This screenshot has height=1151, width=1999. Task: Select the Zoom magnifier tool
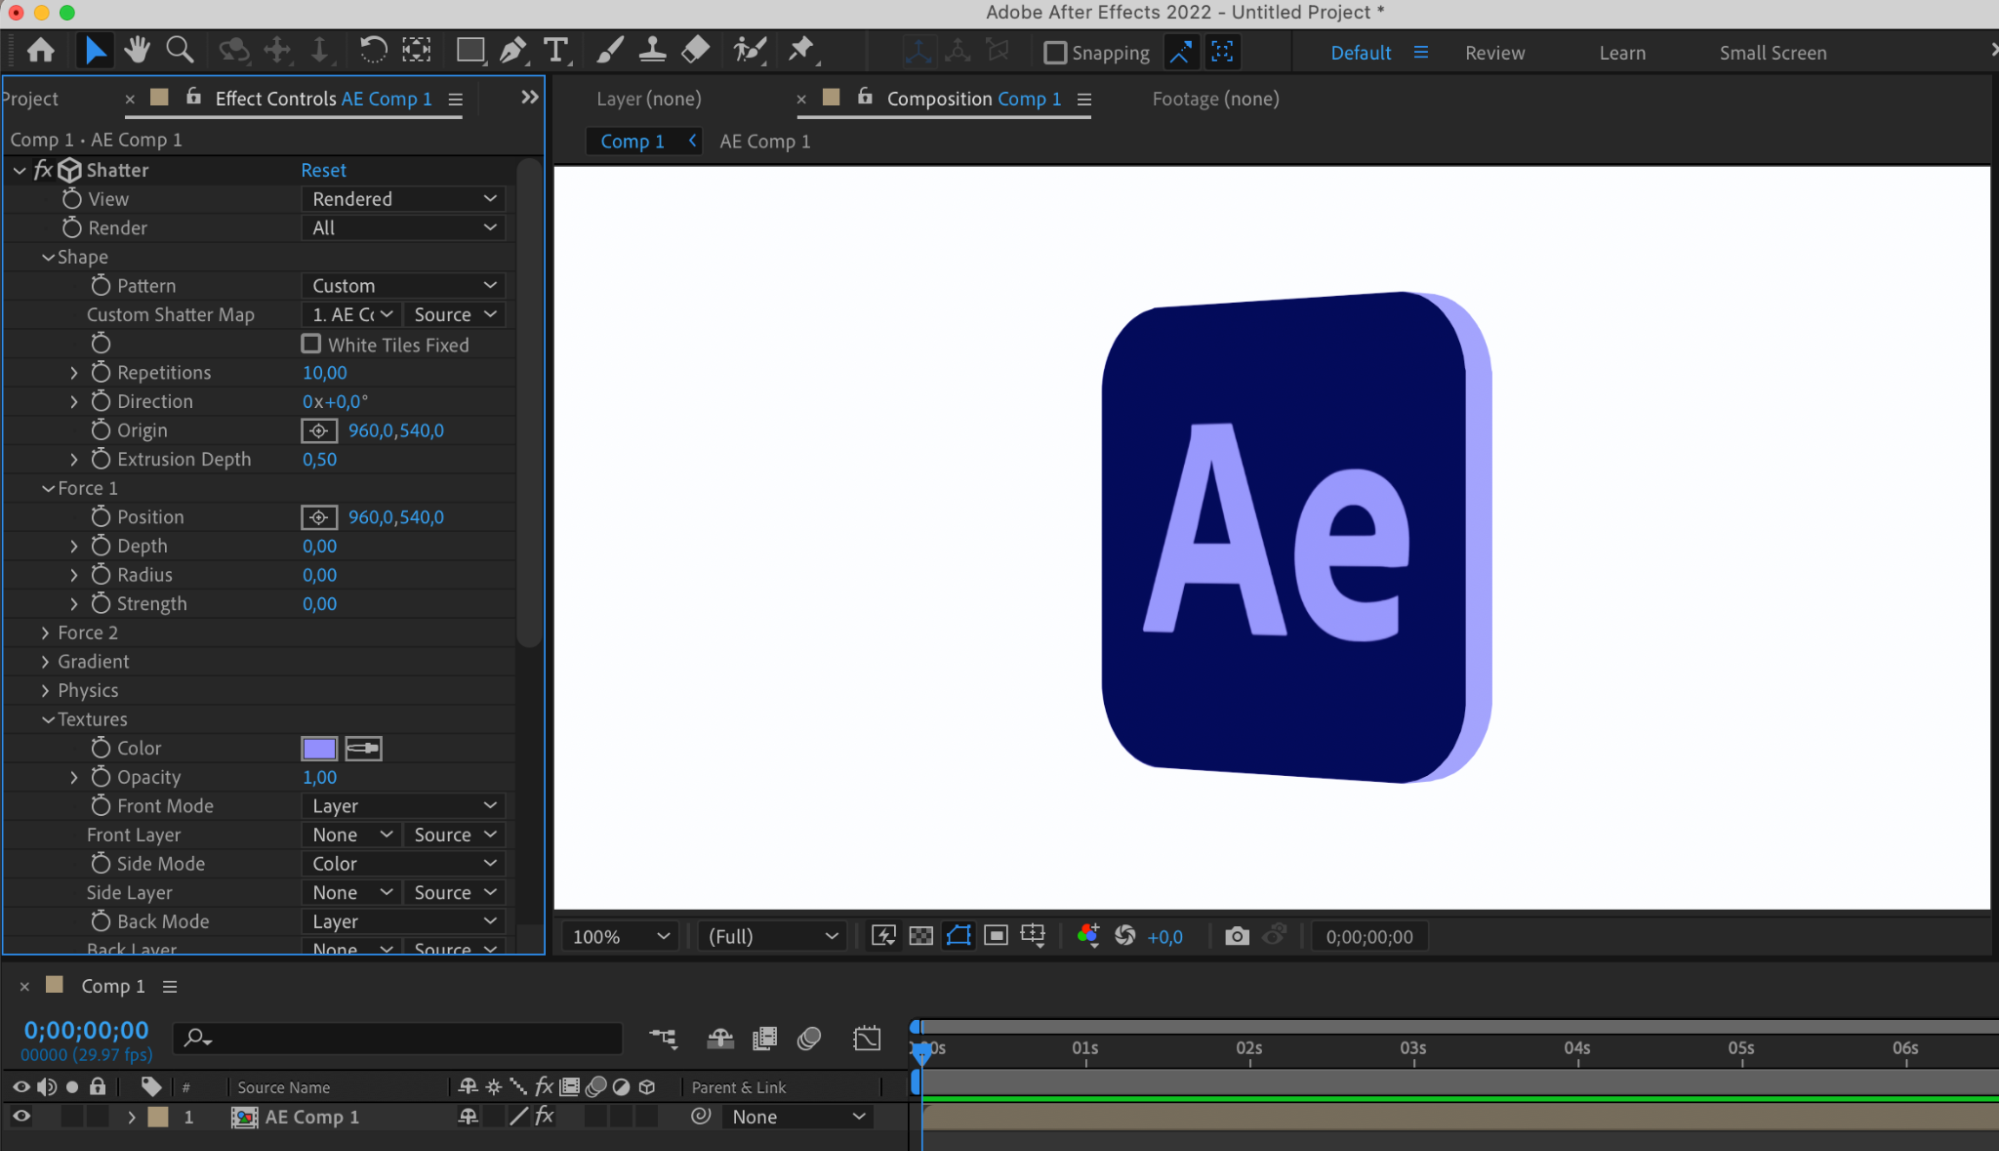tap(180, 50)
